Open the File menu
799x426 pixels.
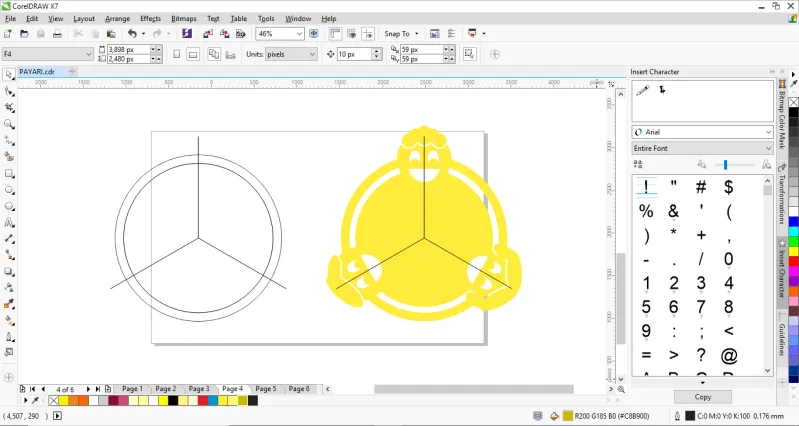10,18
